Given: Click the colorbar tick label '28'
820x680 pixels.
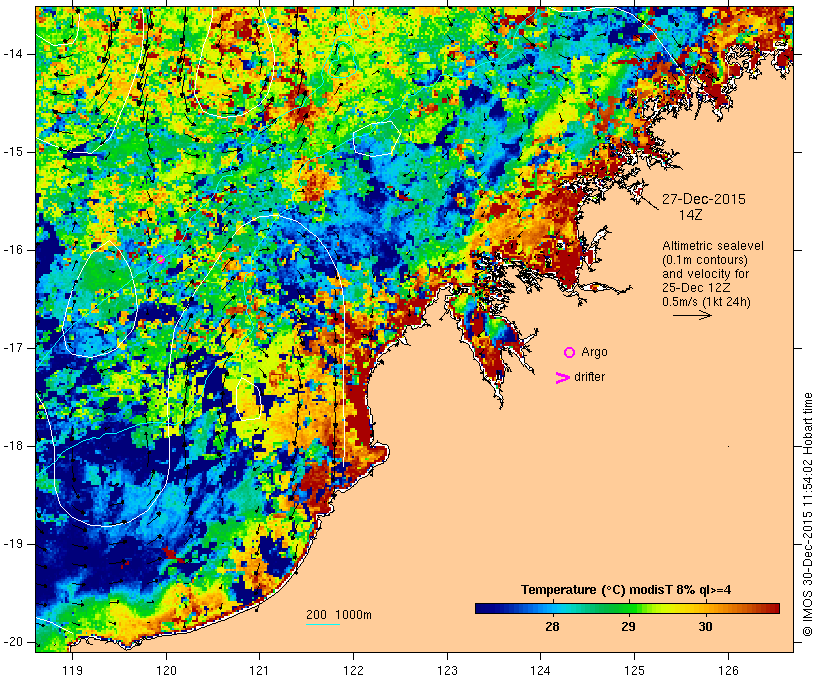Looking at the screenshot, I should point(552,627).
